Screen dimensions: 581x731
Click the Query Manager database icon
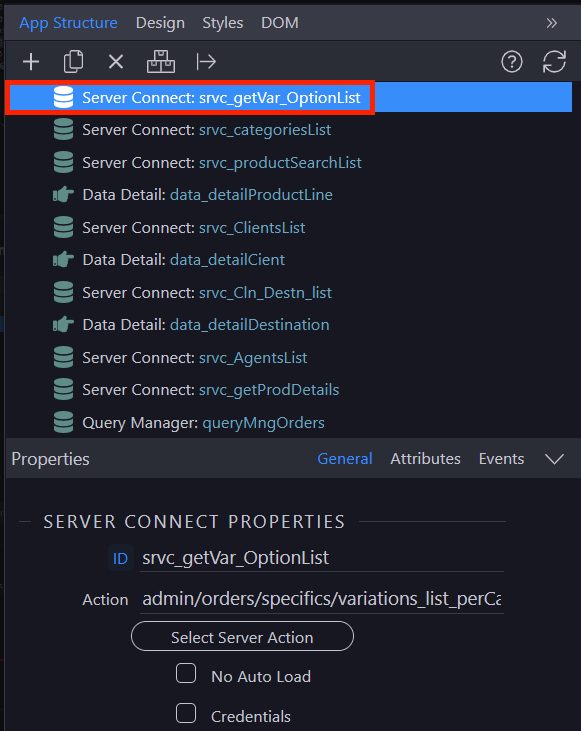[63, 422]
